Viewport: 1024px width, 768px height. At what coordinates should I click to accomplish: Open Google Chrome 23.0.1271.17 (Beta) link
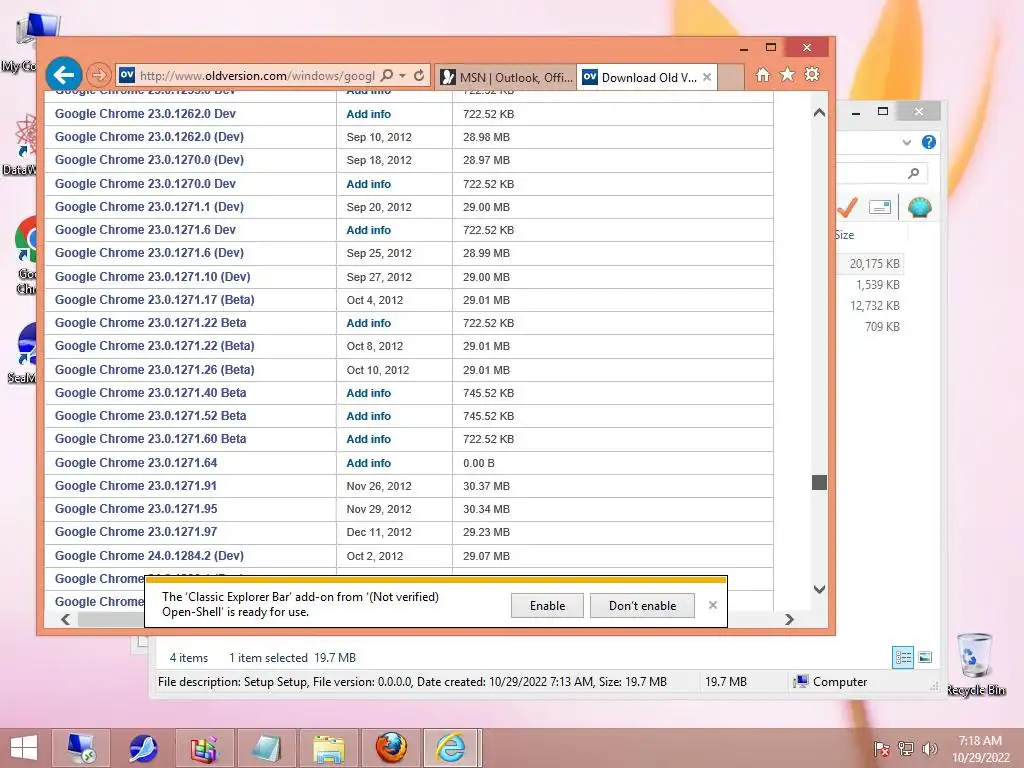point(154,300)
